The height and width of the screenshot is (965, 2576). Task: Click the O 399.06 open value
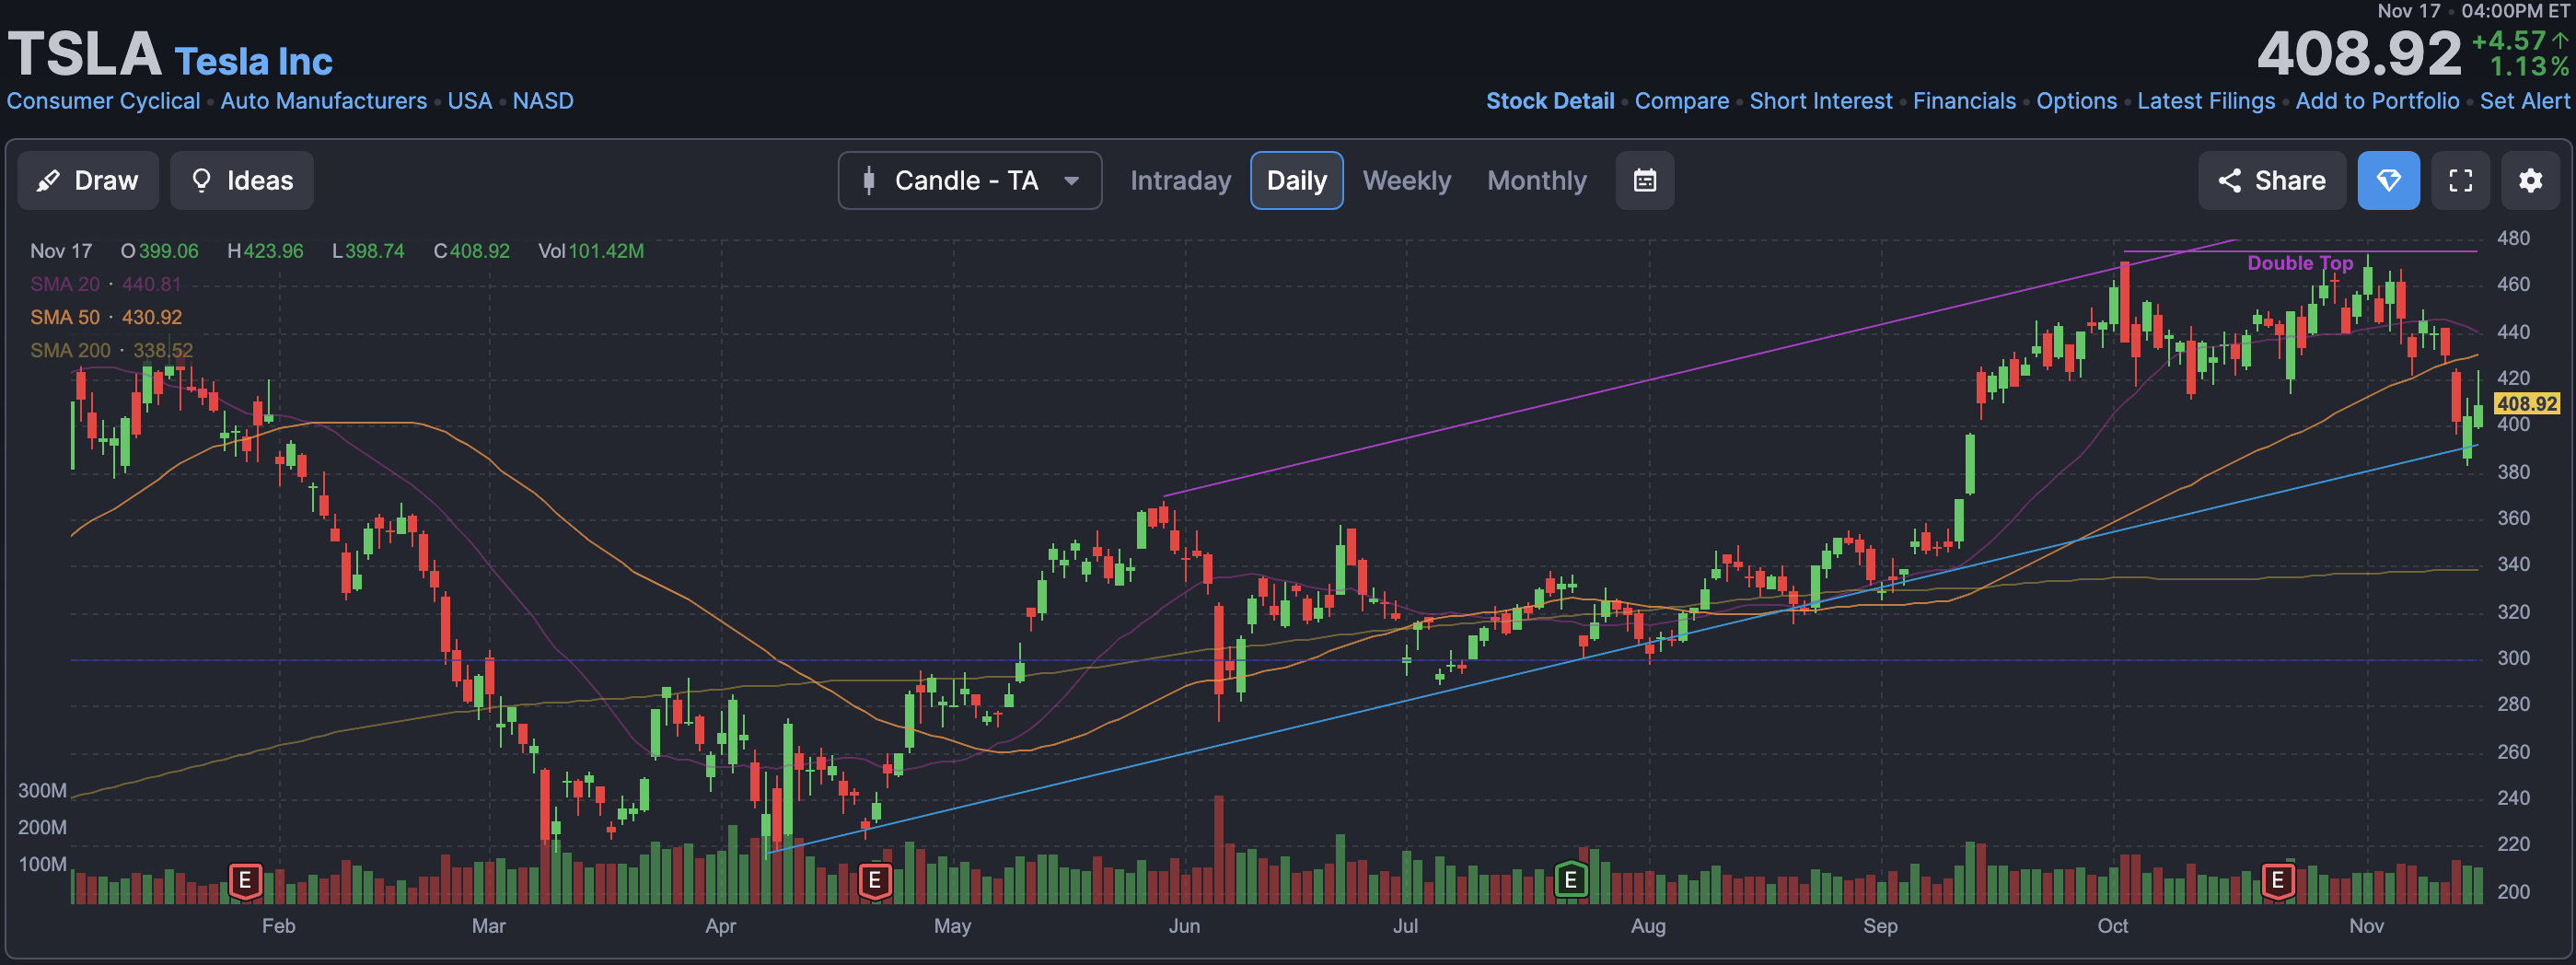pos(160,251)
